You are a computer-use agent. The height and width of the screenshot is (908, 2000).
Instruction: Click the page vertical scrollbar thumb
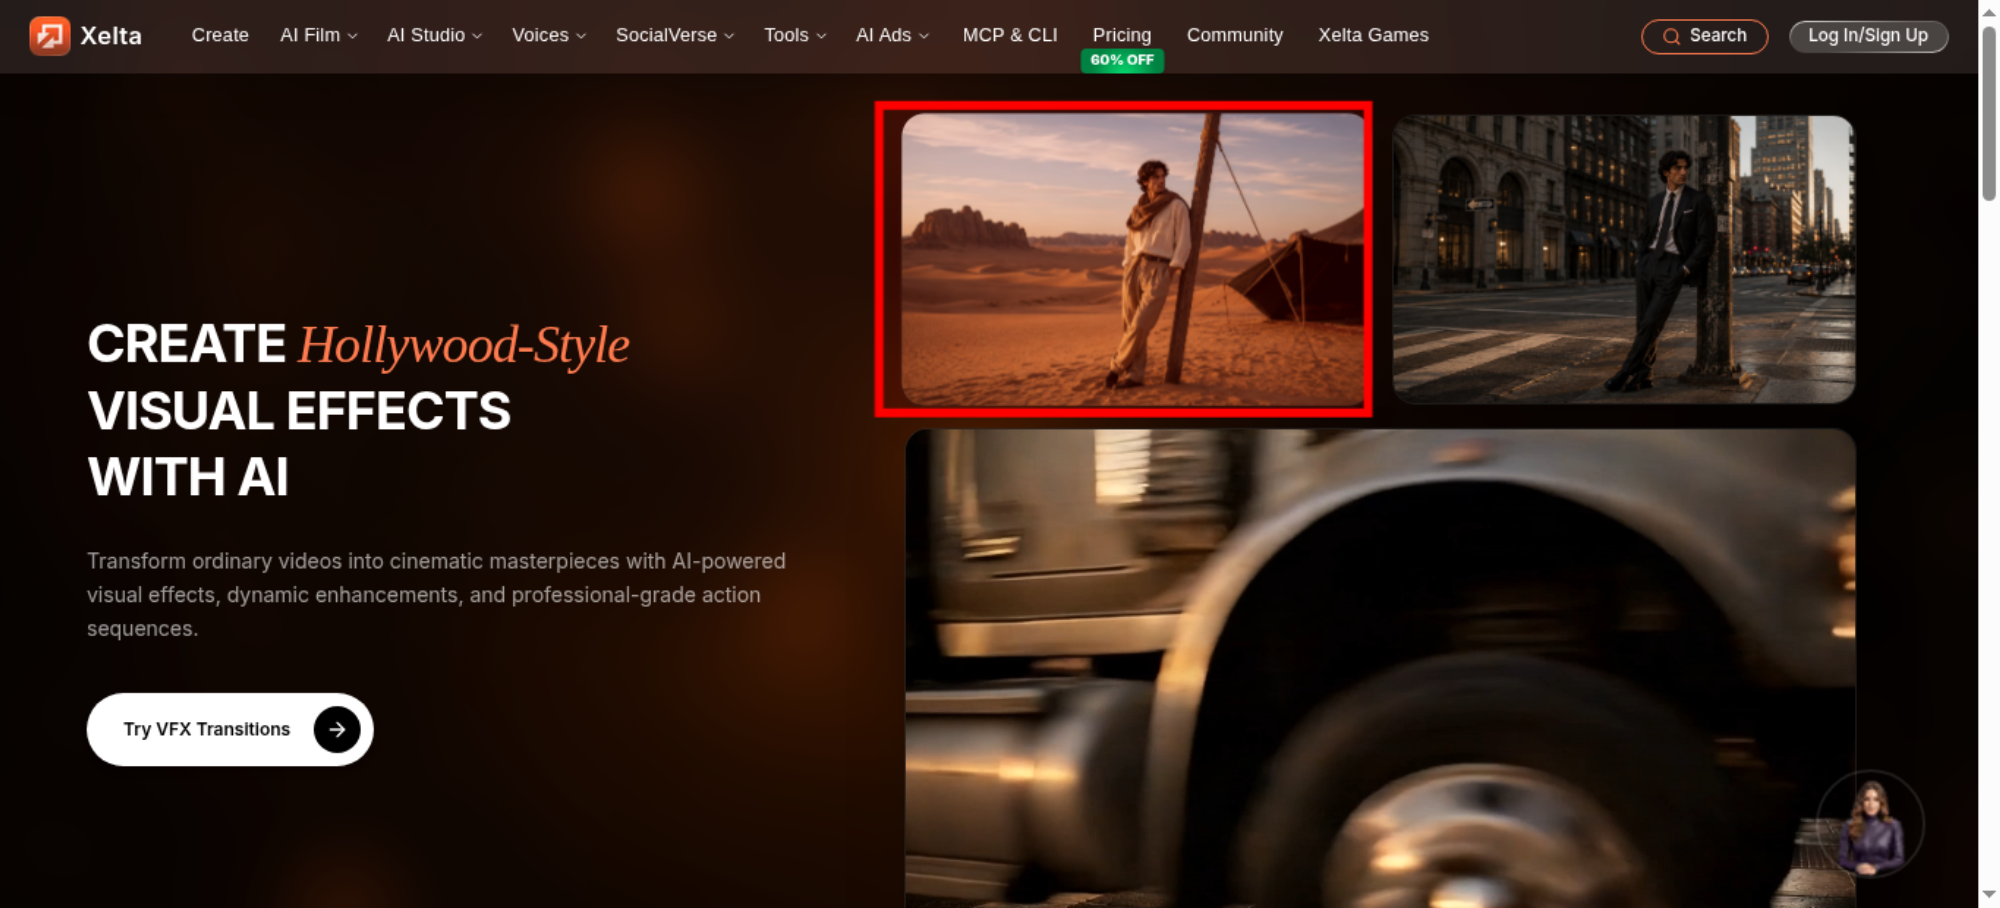(1989, 112)
